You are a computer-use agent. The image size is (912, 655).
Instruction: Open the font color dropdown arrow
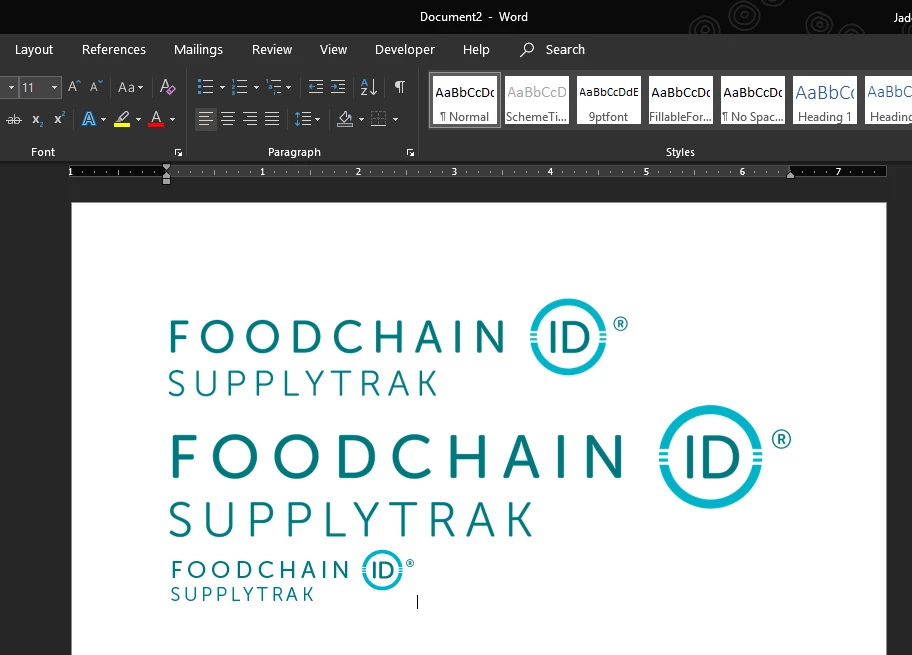pyautogui.click(x=173, y=120)
